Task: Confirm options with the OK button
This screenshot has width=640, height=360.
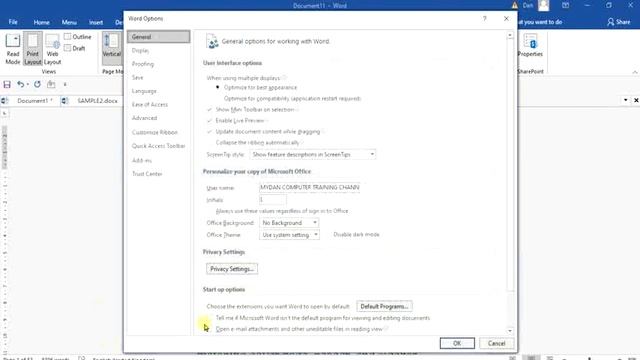Action: 457,343
